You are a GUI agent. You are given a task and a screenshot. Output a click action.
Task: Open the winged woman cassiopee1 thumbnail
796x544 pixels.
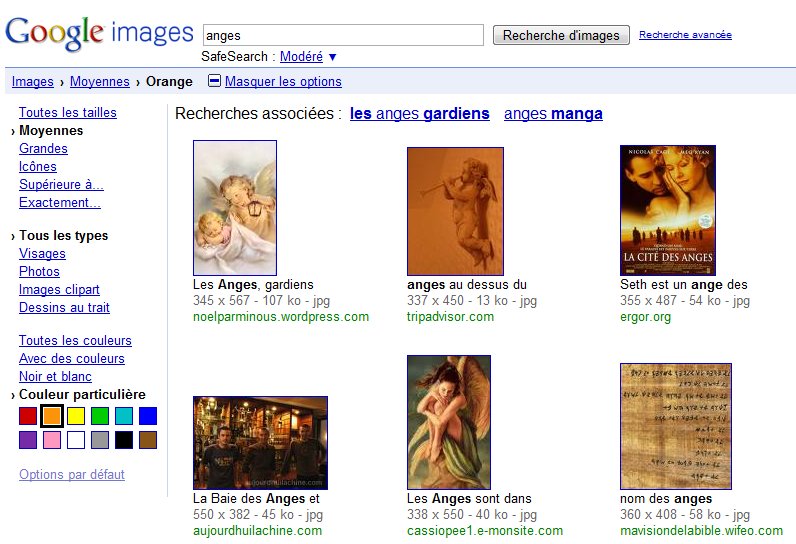(x=449, y=422)
